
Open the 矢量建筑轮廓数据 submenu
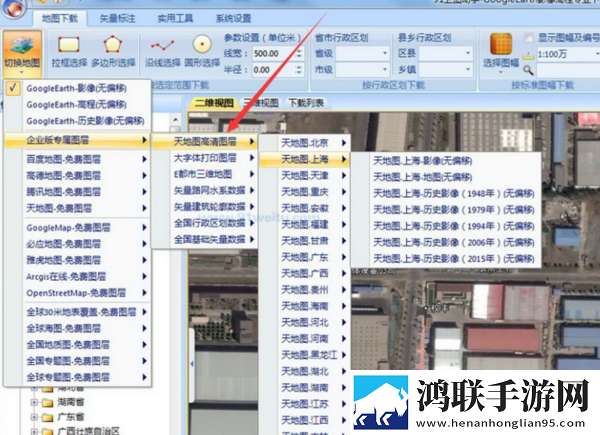click(205, 207)
